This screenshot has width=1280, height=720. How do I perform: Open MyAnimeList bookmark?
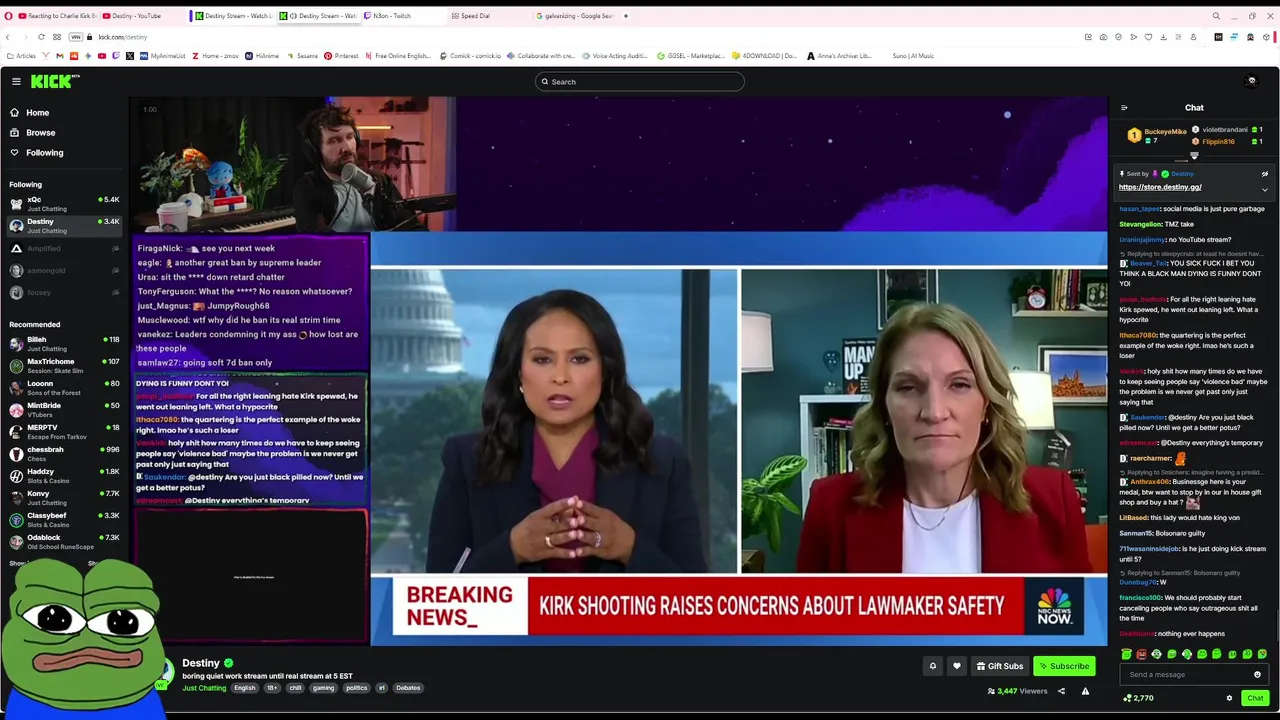pyautogui.click(x=163, y=56)
